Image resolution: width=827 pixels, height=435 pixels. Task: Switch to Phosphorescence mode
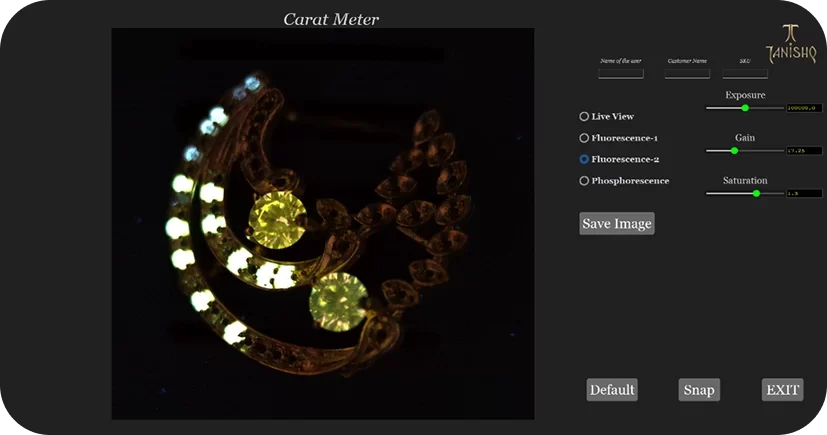[584, 181]
